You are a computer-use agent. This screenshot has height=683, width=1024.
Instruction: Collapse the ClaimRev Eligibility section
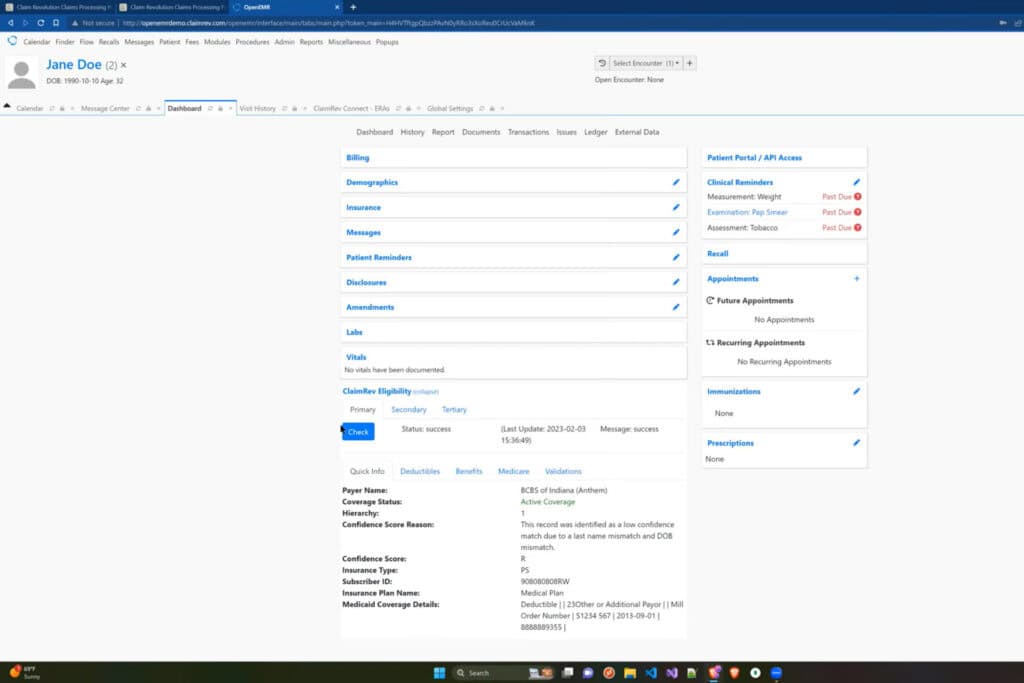pyautogui.click(x=426, y=391)
